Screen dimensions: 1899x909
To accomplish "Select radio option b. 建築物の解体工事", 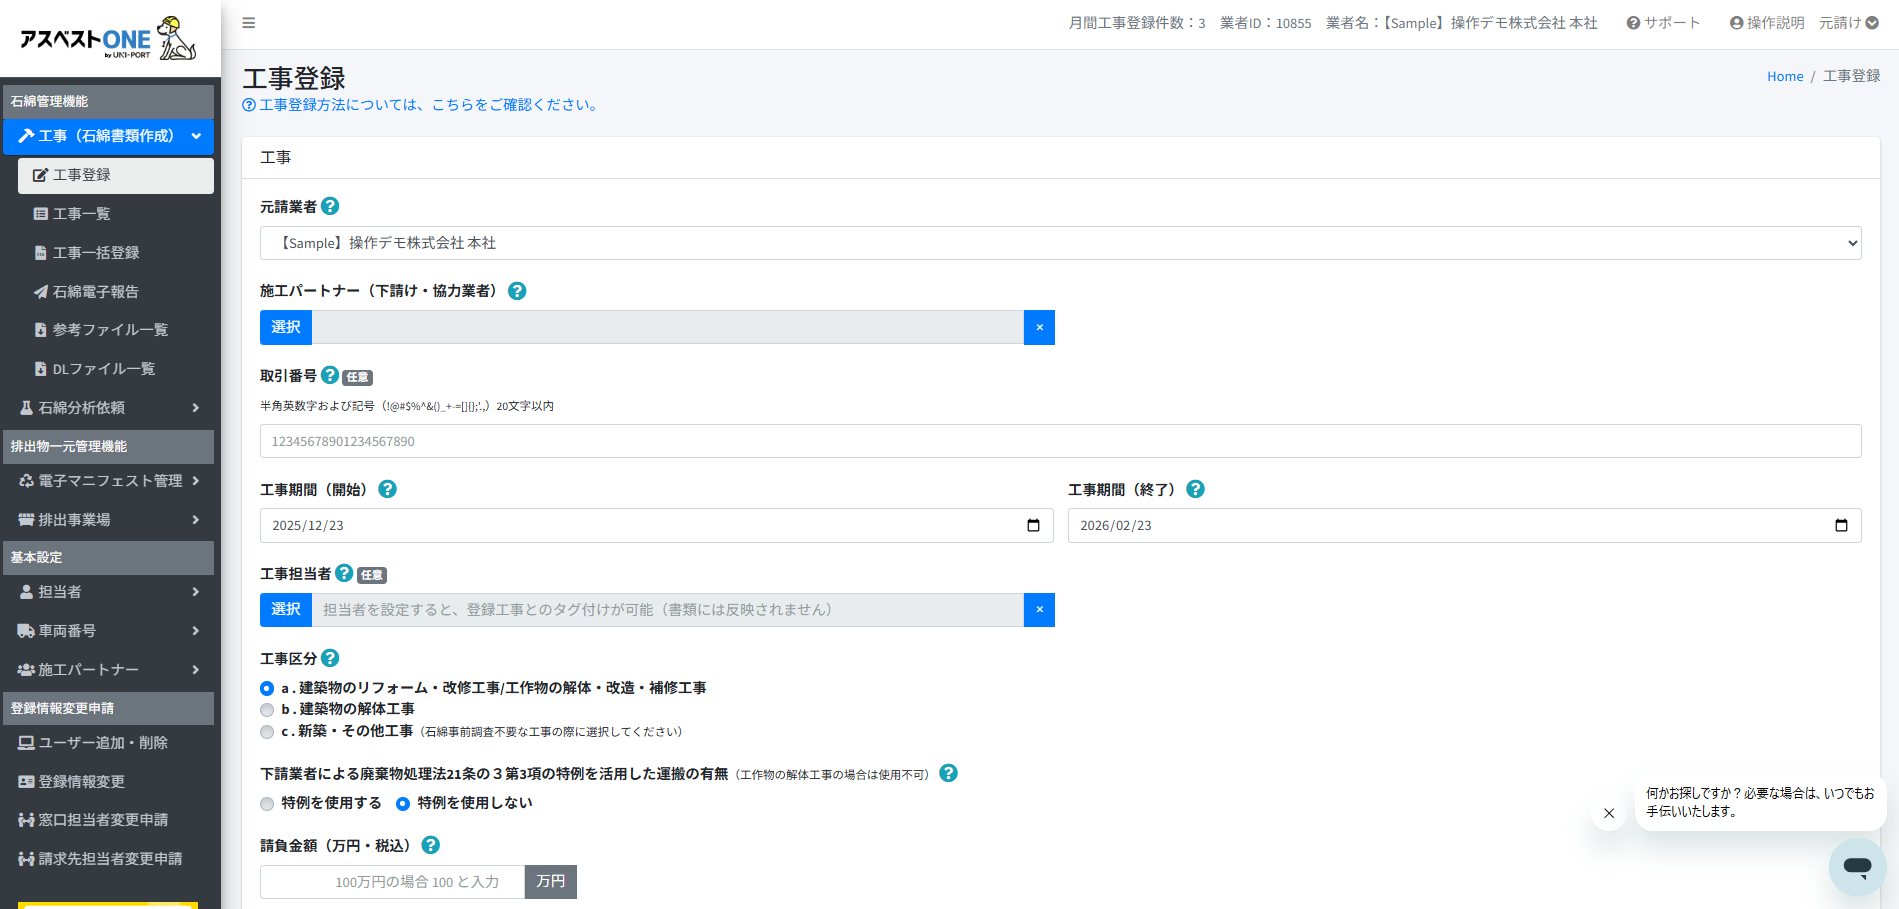I will [267, 710].
